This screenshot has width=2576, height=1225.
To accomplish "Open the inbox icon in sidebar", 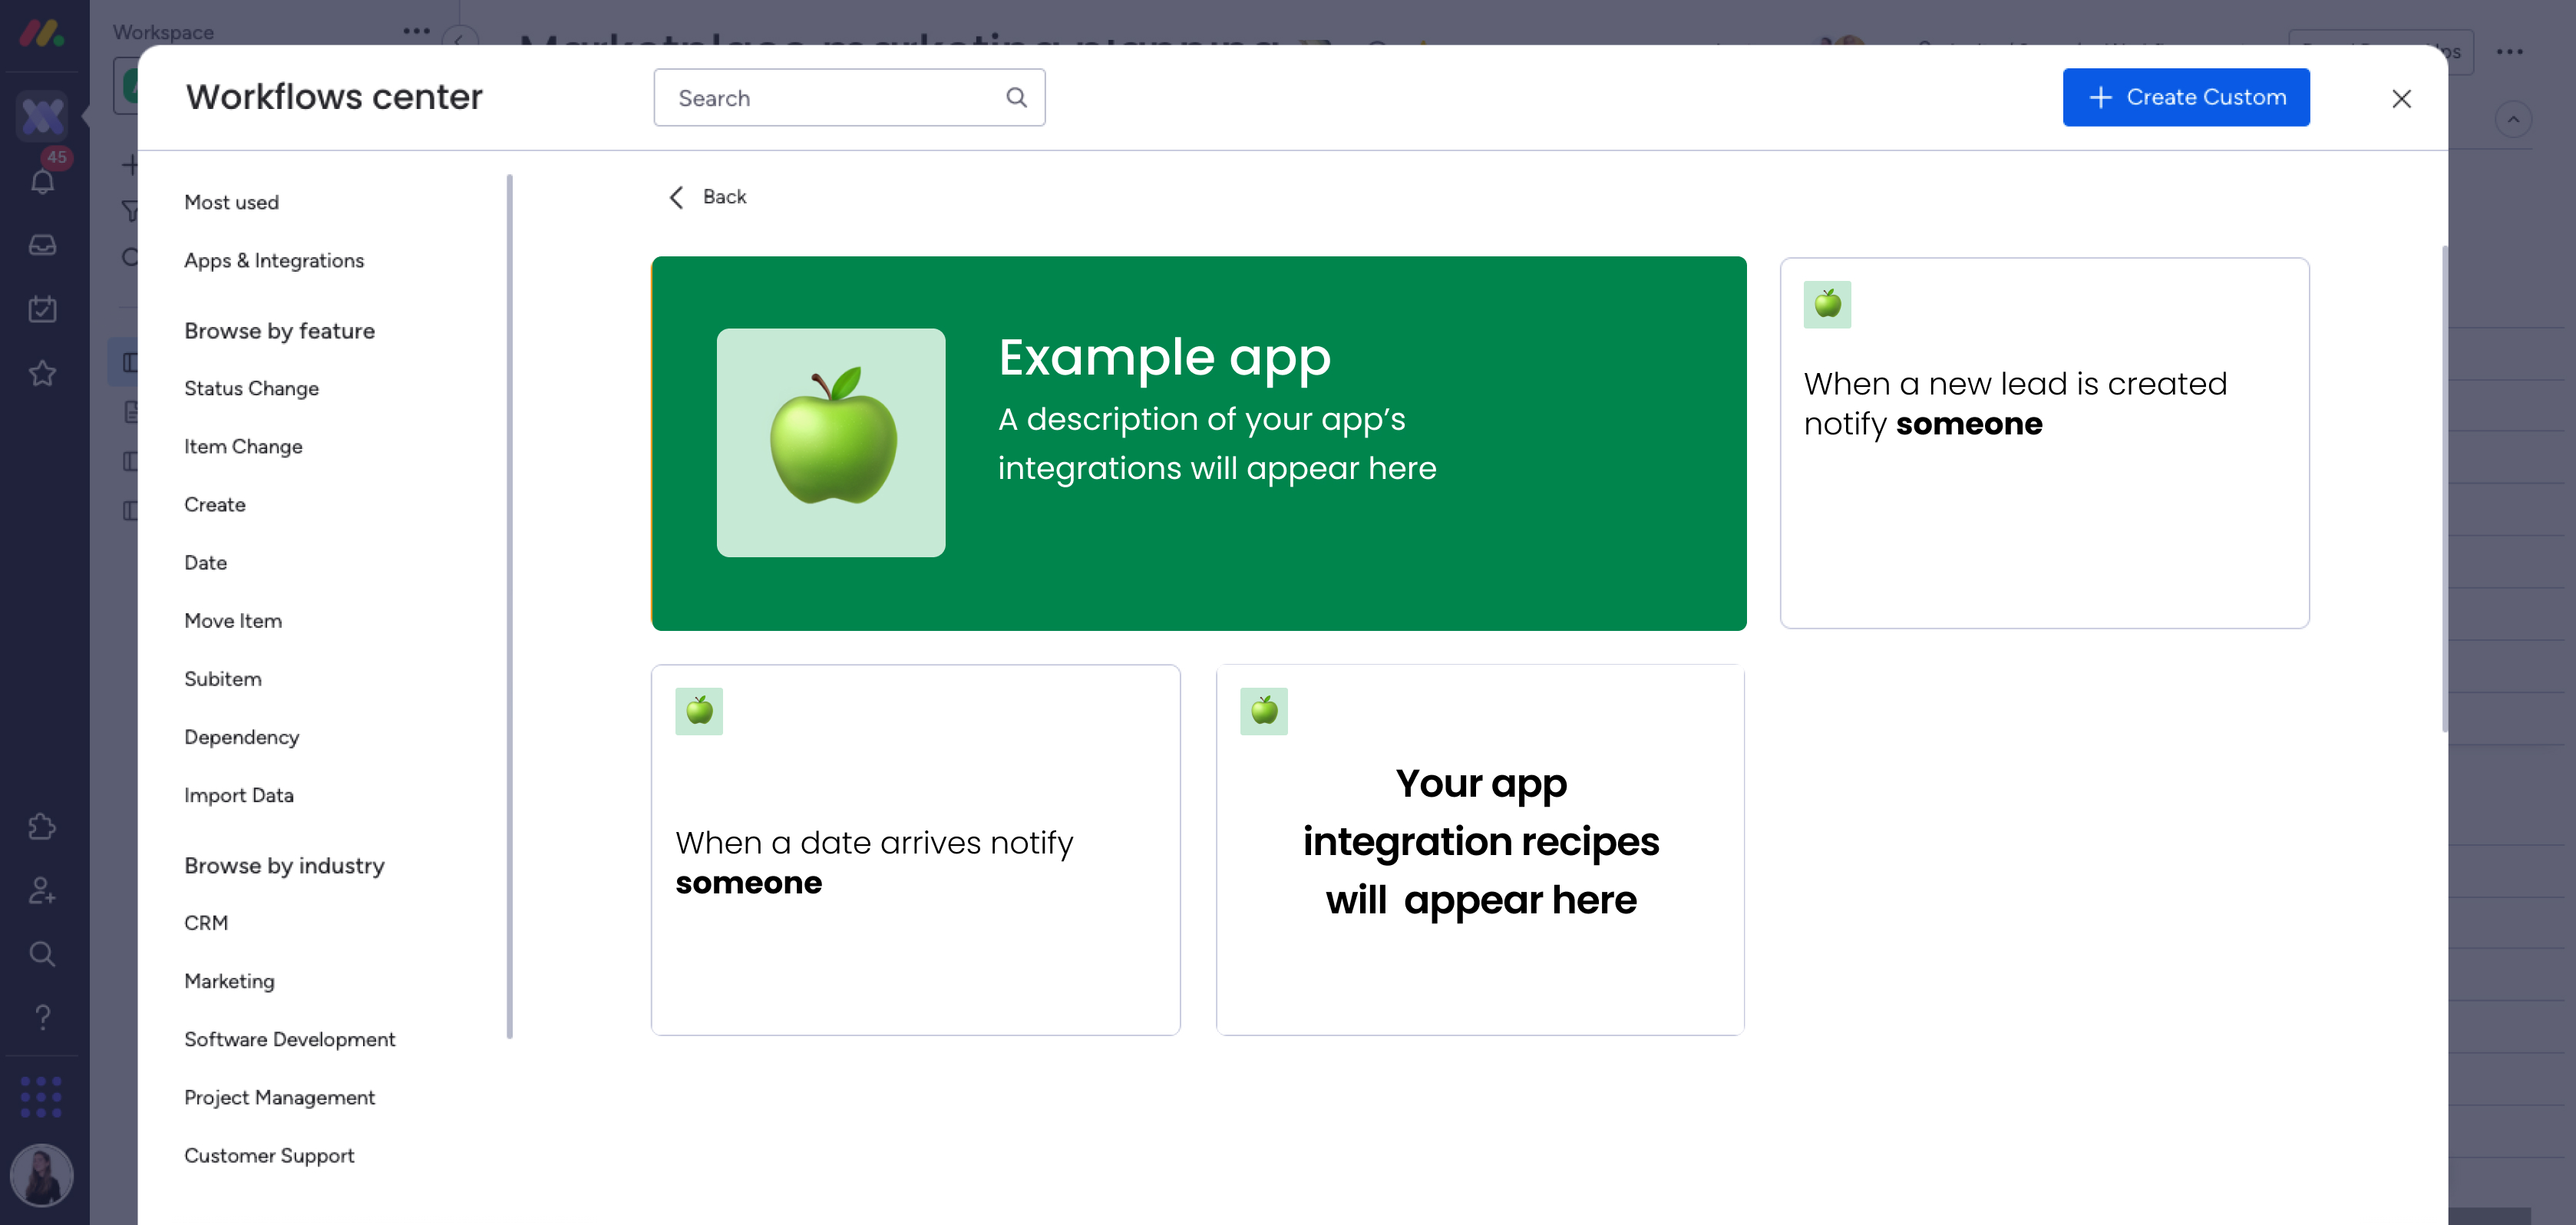I will pos(42,245).
